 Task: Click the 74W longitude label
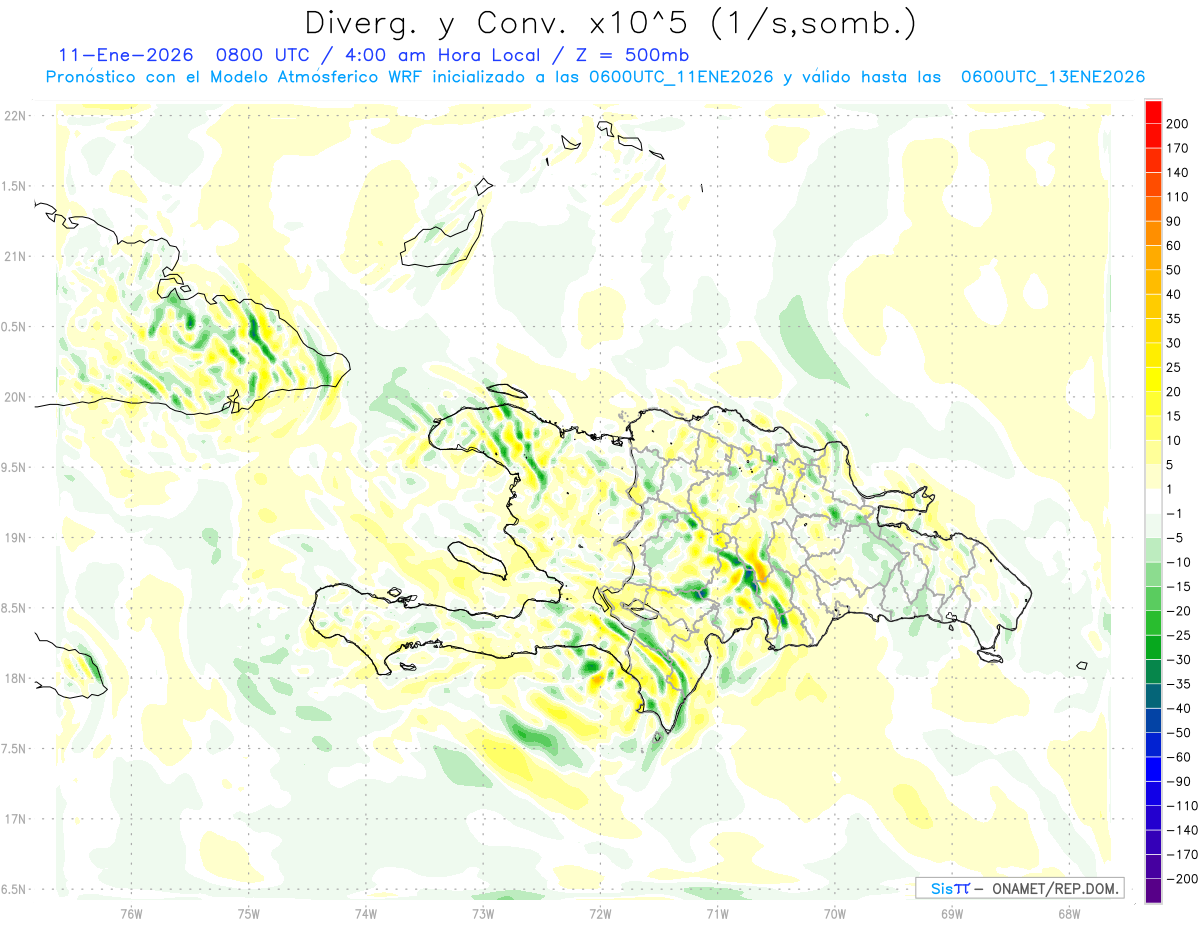(x=366, y=914)
